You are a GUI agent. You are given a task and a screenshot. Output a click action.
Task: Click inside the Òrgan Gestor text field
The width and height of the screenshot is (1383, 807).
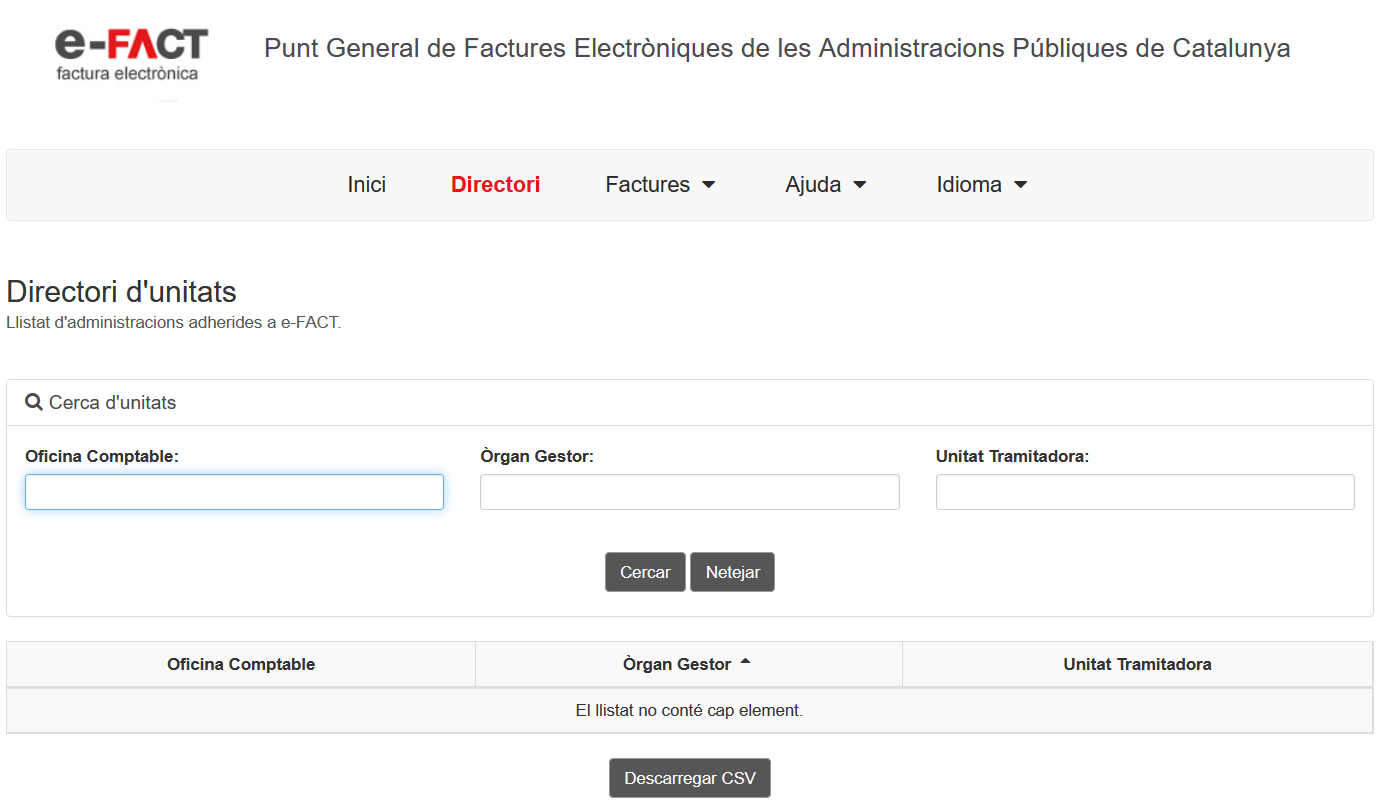point(689,492)
